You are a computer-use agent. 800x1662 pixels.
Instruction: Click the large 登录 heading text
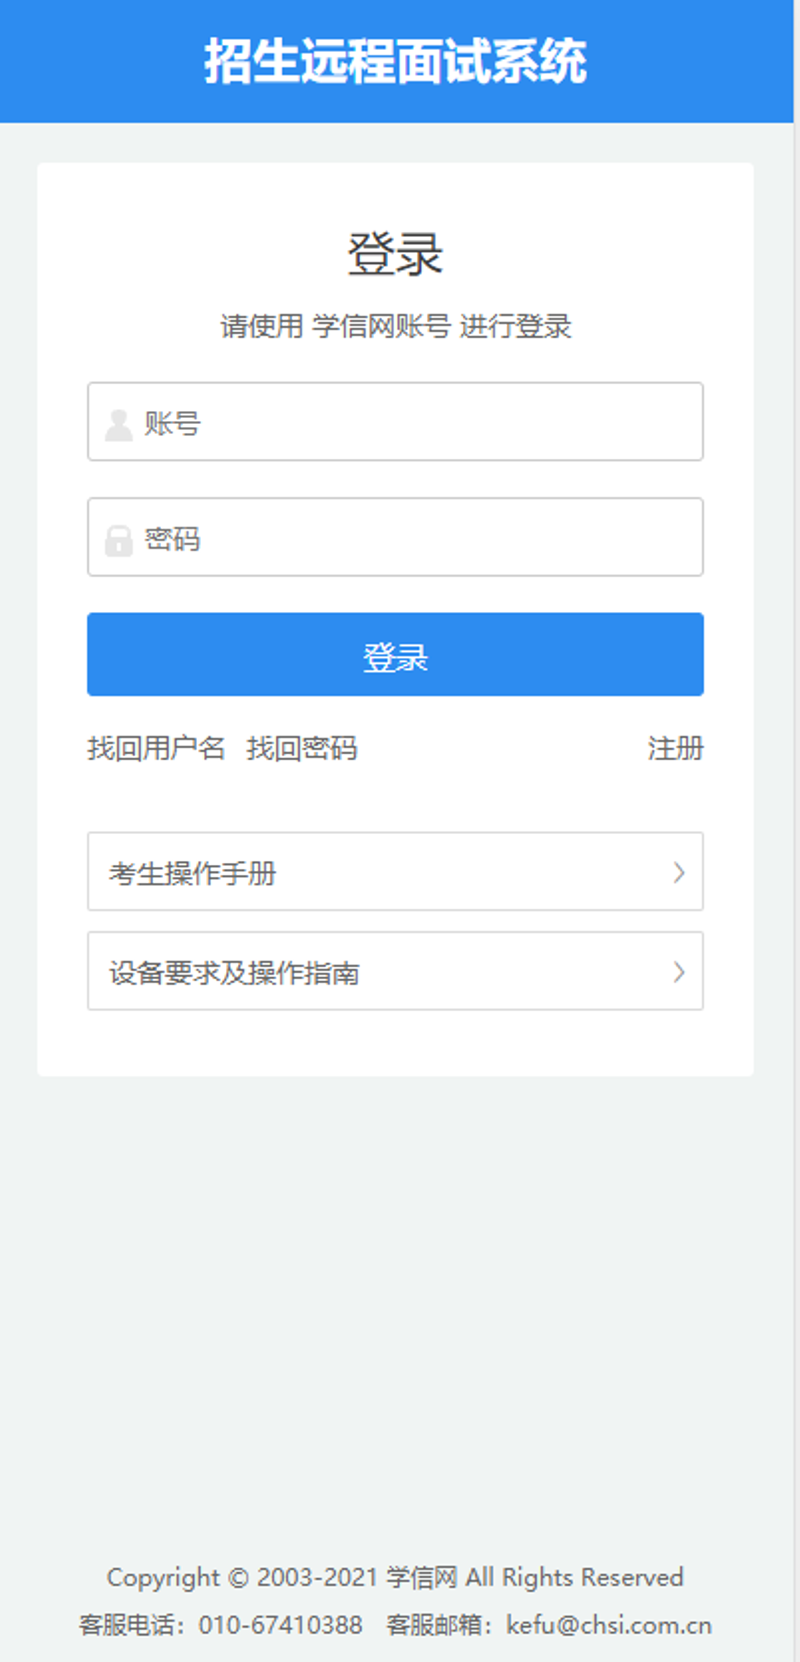[x=395, y=254]
